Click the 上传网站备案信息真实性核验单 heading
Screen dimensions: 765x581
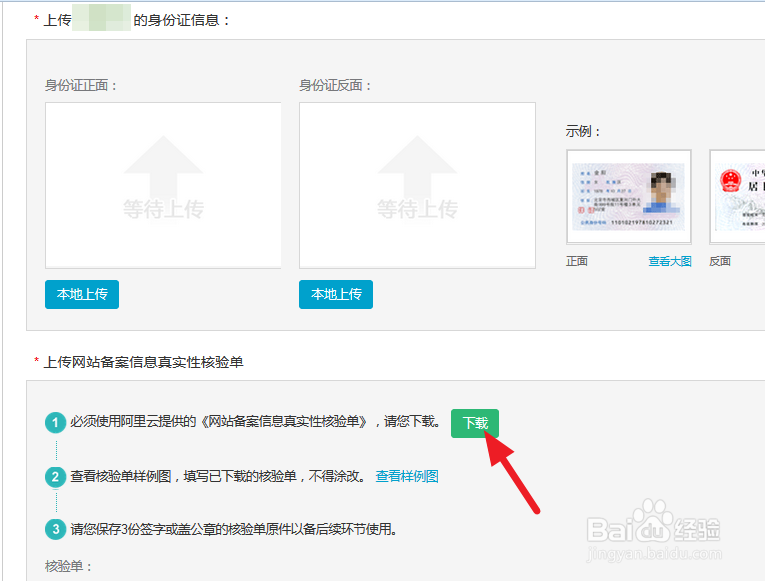tap(143, 362)
